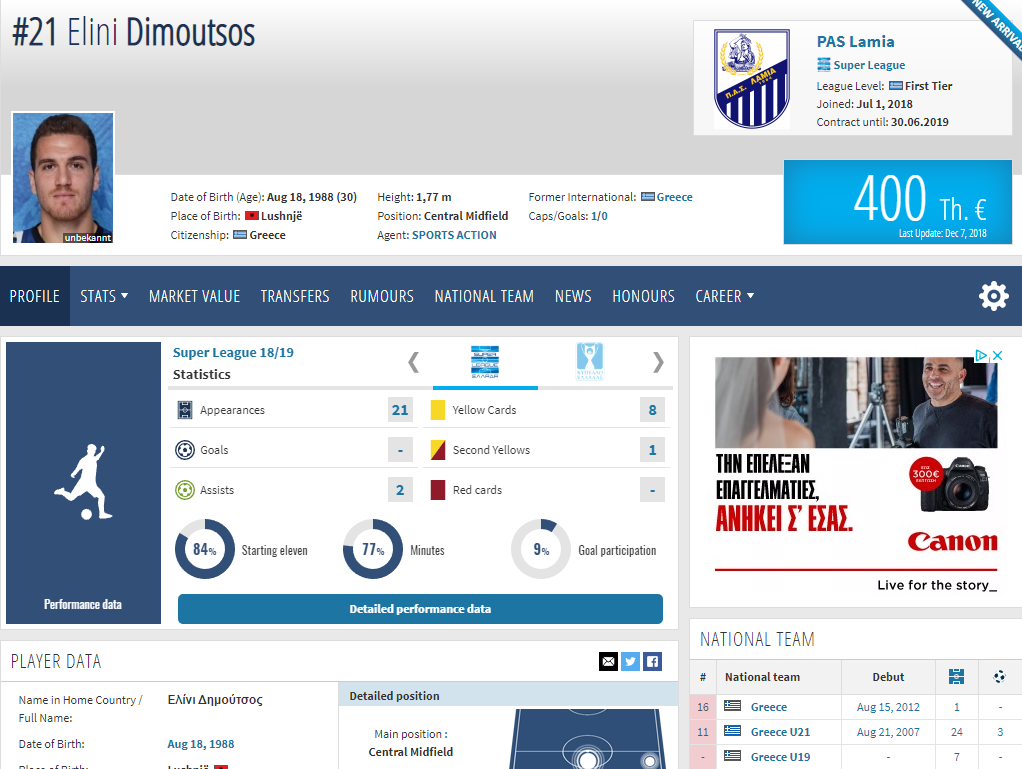The height and width of the screenshot is (769, 1022).
Task: Expand the CAREER dropdown menu
Action: pyautogui.click(x=724, y=296)
